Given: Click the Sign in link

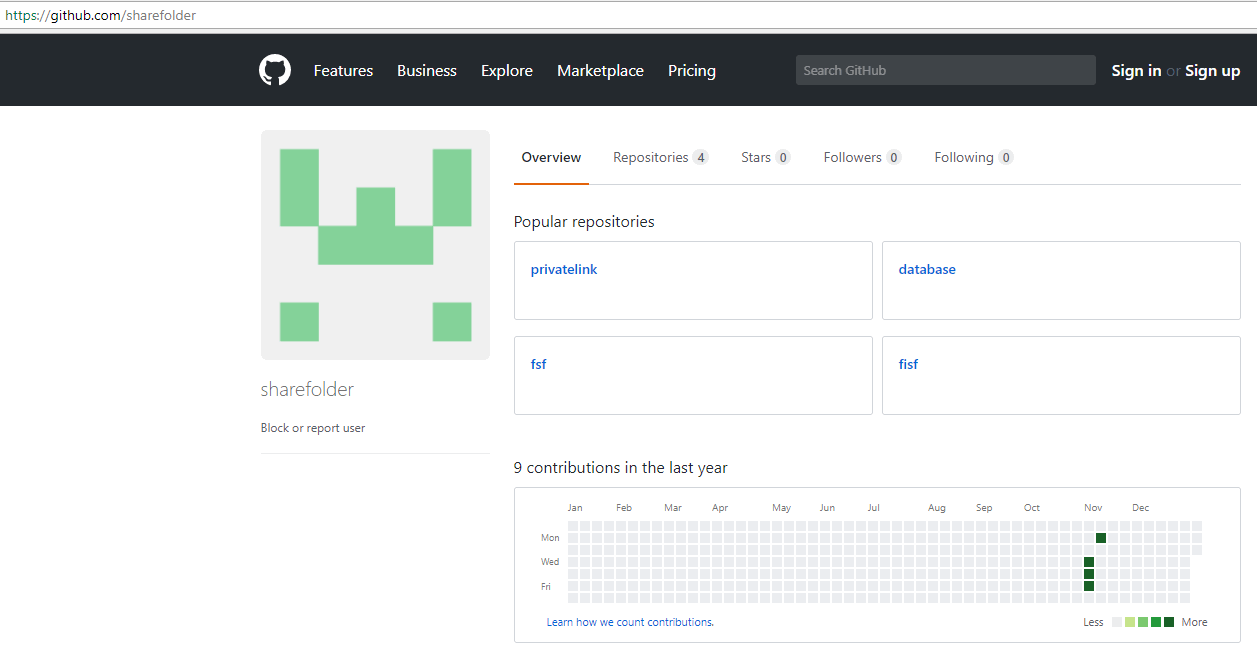Looking at the screenshot, I should [x=1136, y=71].
